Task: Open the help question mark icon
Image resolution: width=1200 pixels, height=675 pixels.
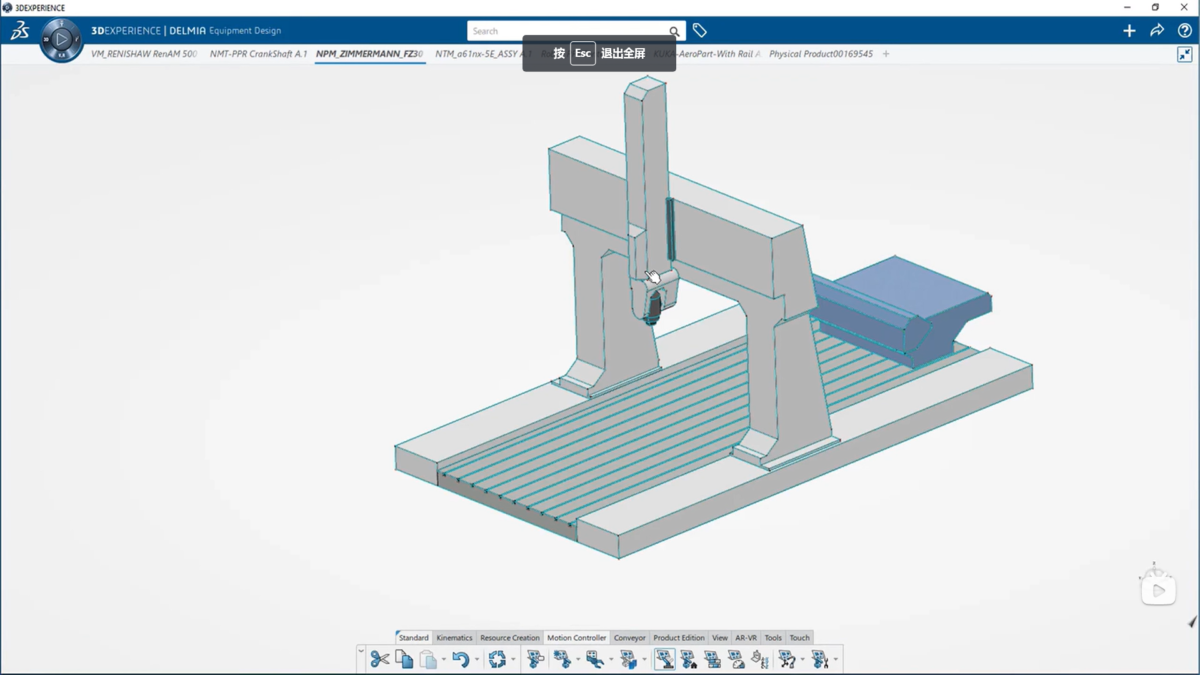Action: pyautogui.click(x=1184, y=31)
